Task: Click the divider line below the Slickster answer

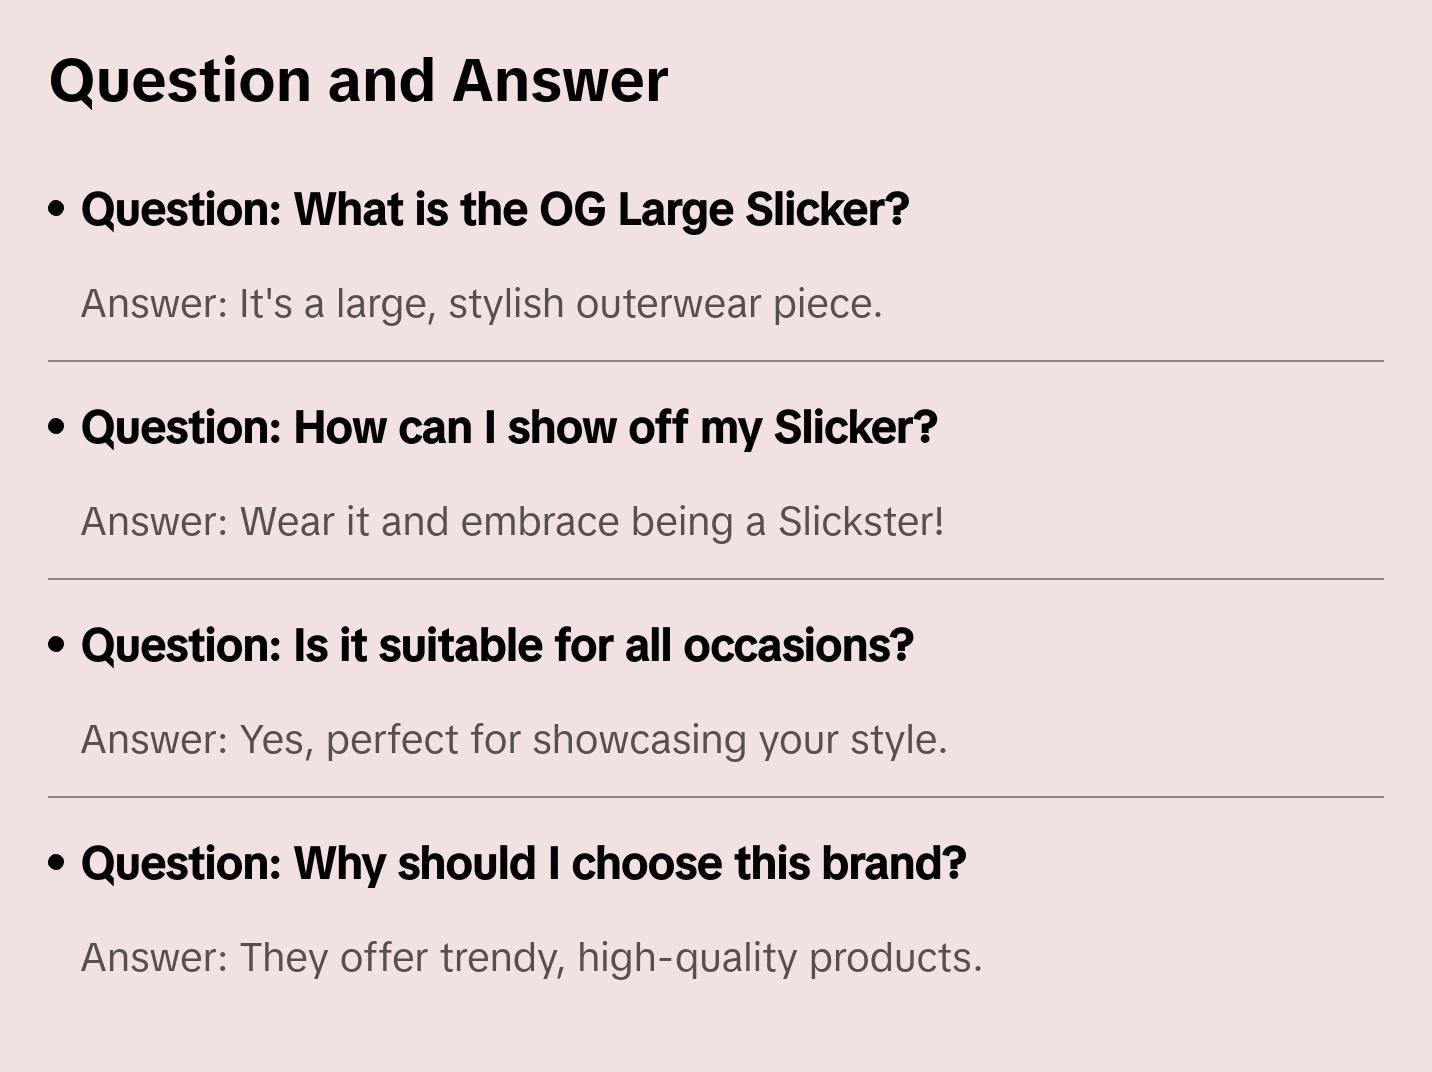Action: [716, 579]
